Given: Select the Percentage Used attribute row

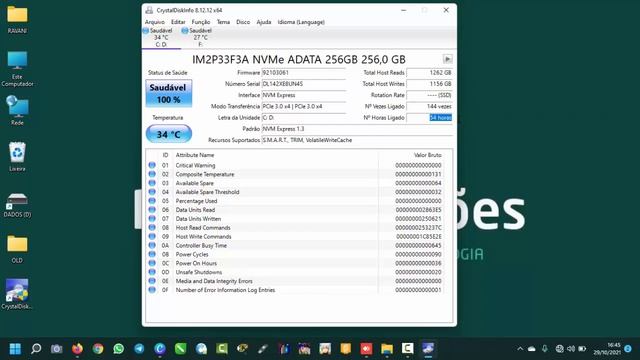Looking at the screenshot, I should point(296,201).
